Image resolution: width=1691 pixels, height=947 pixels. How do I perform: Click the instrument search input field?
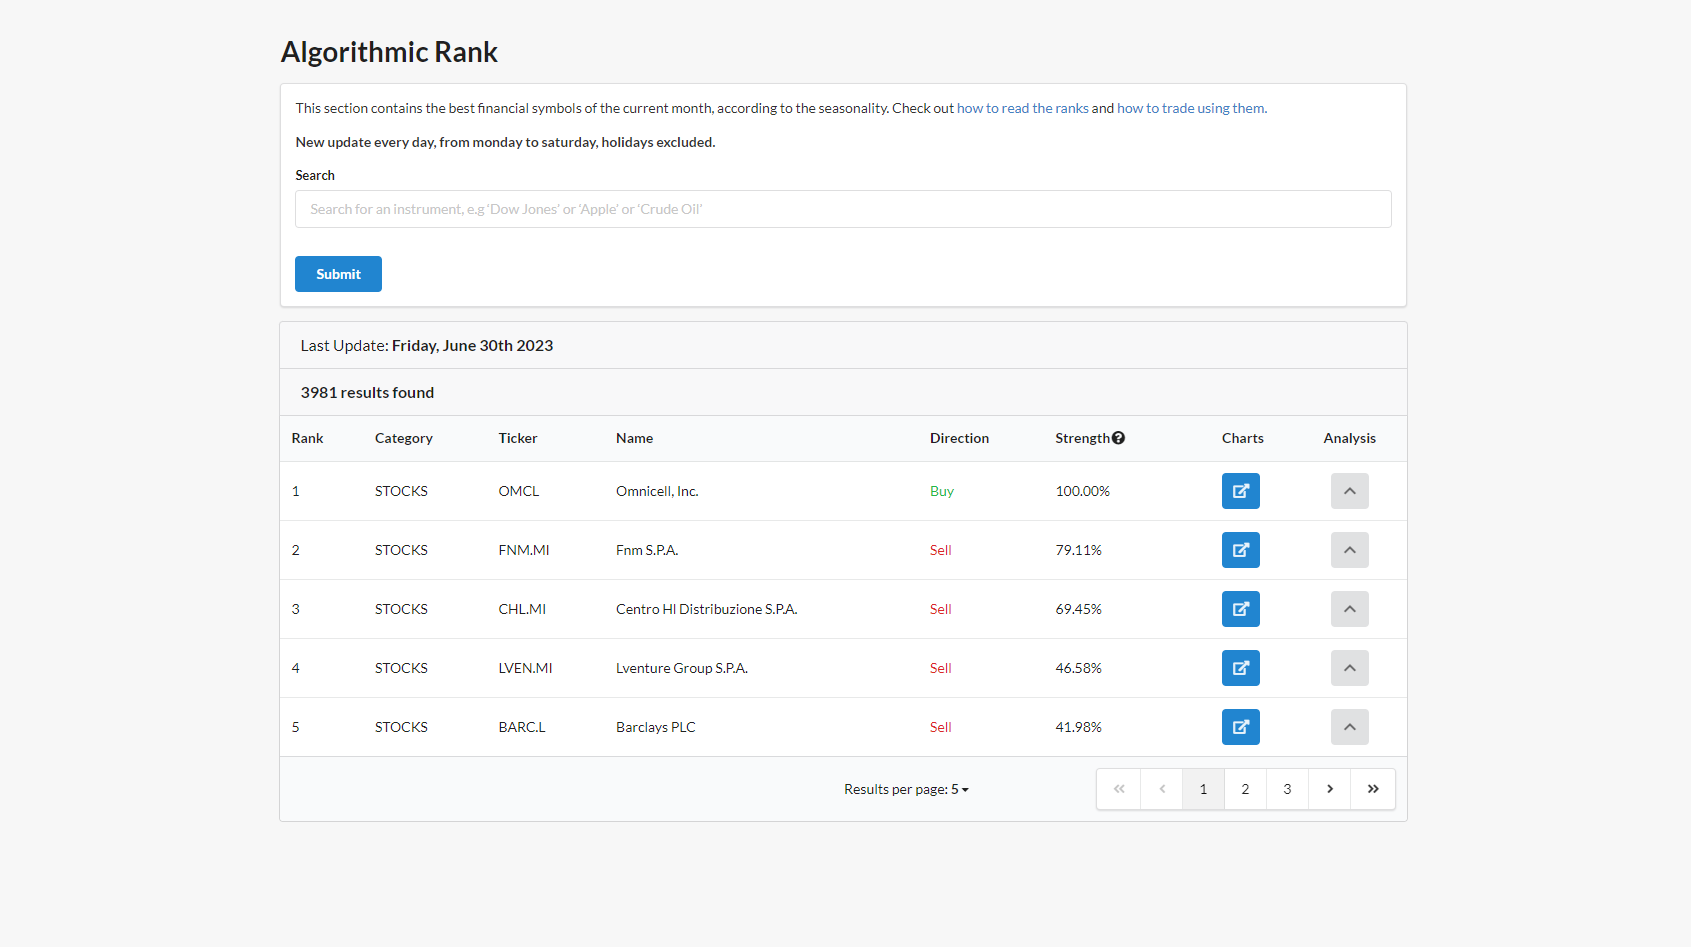[x=842, y=209]
